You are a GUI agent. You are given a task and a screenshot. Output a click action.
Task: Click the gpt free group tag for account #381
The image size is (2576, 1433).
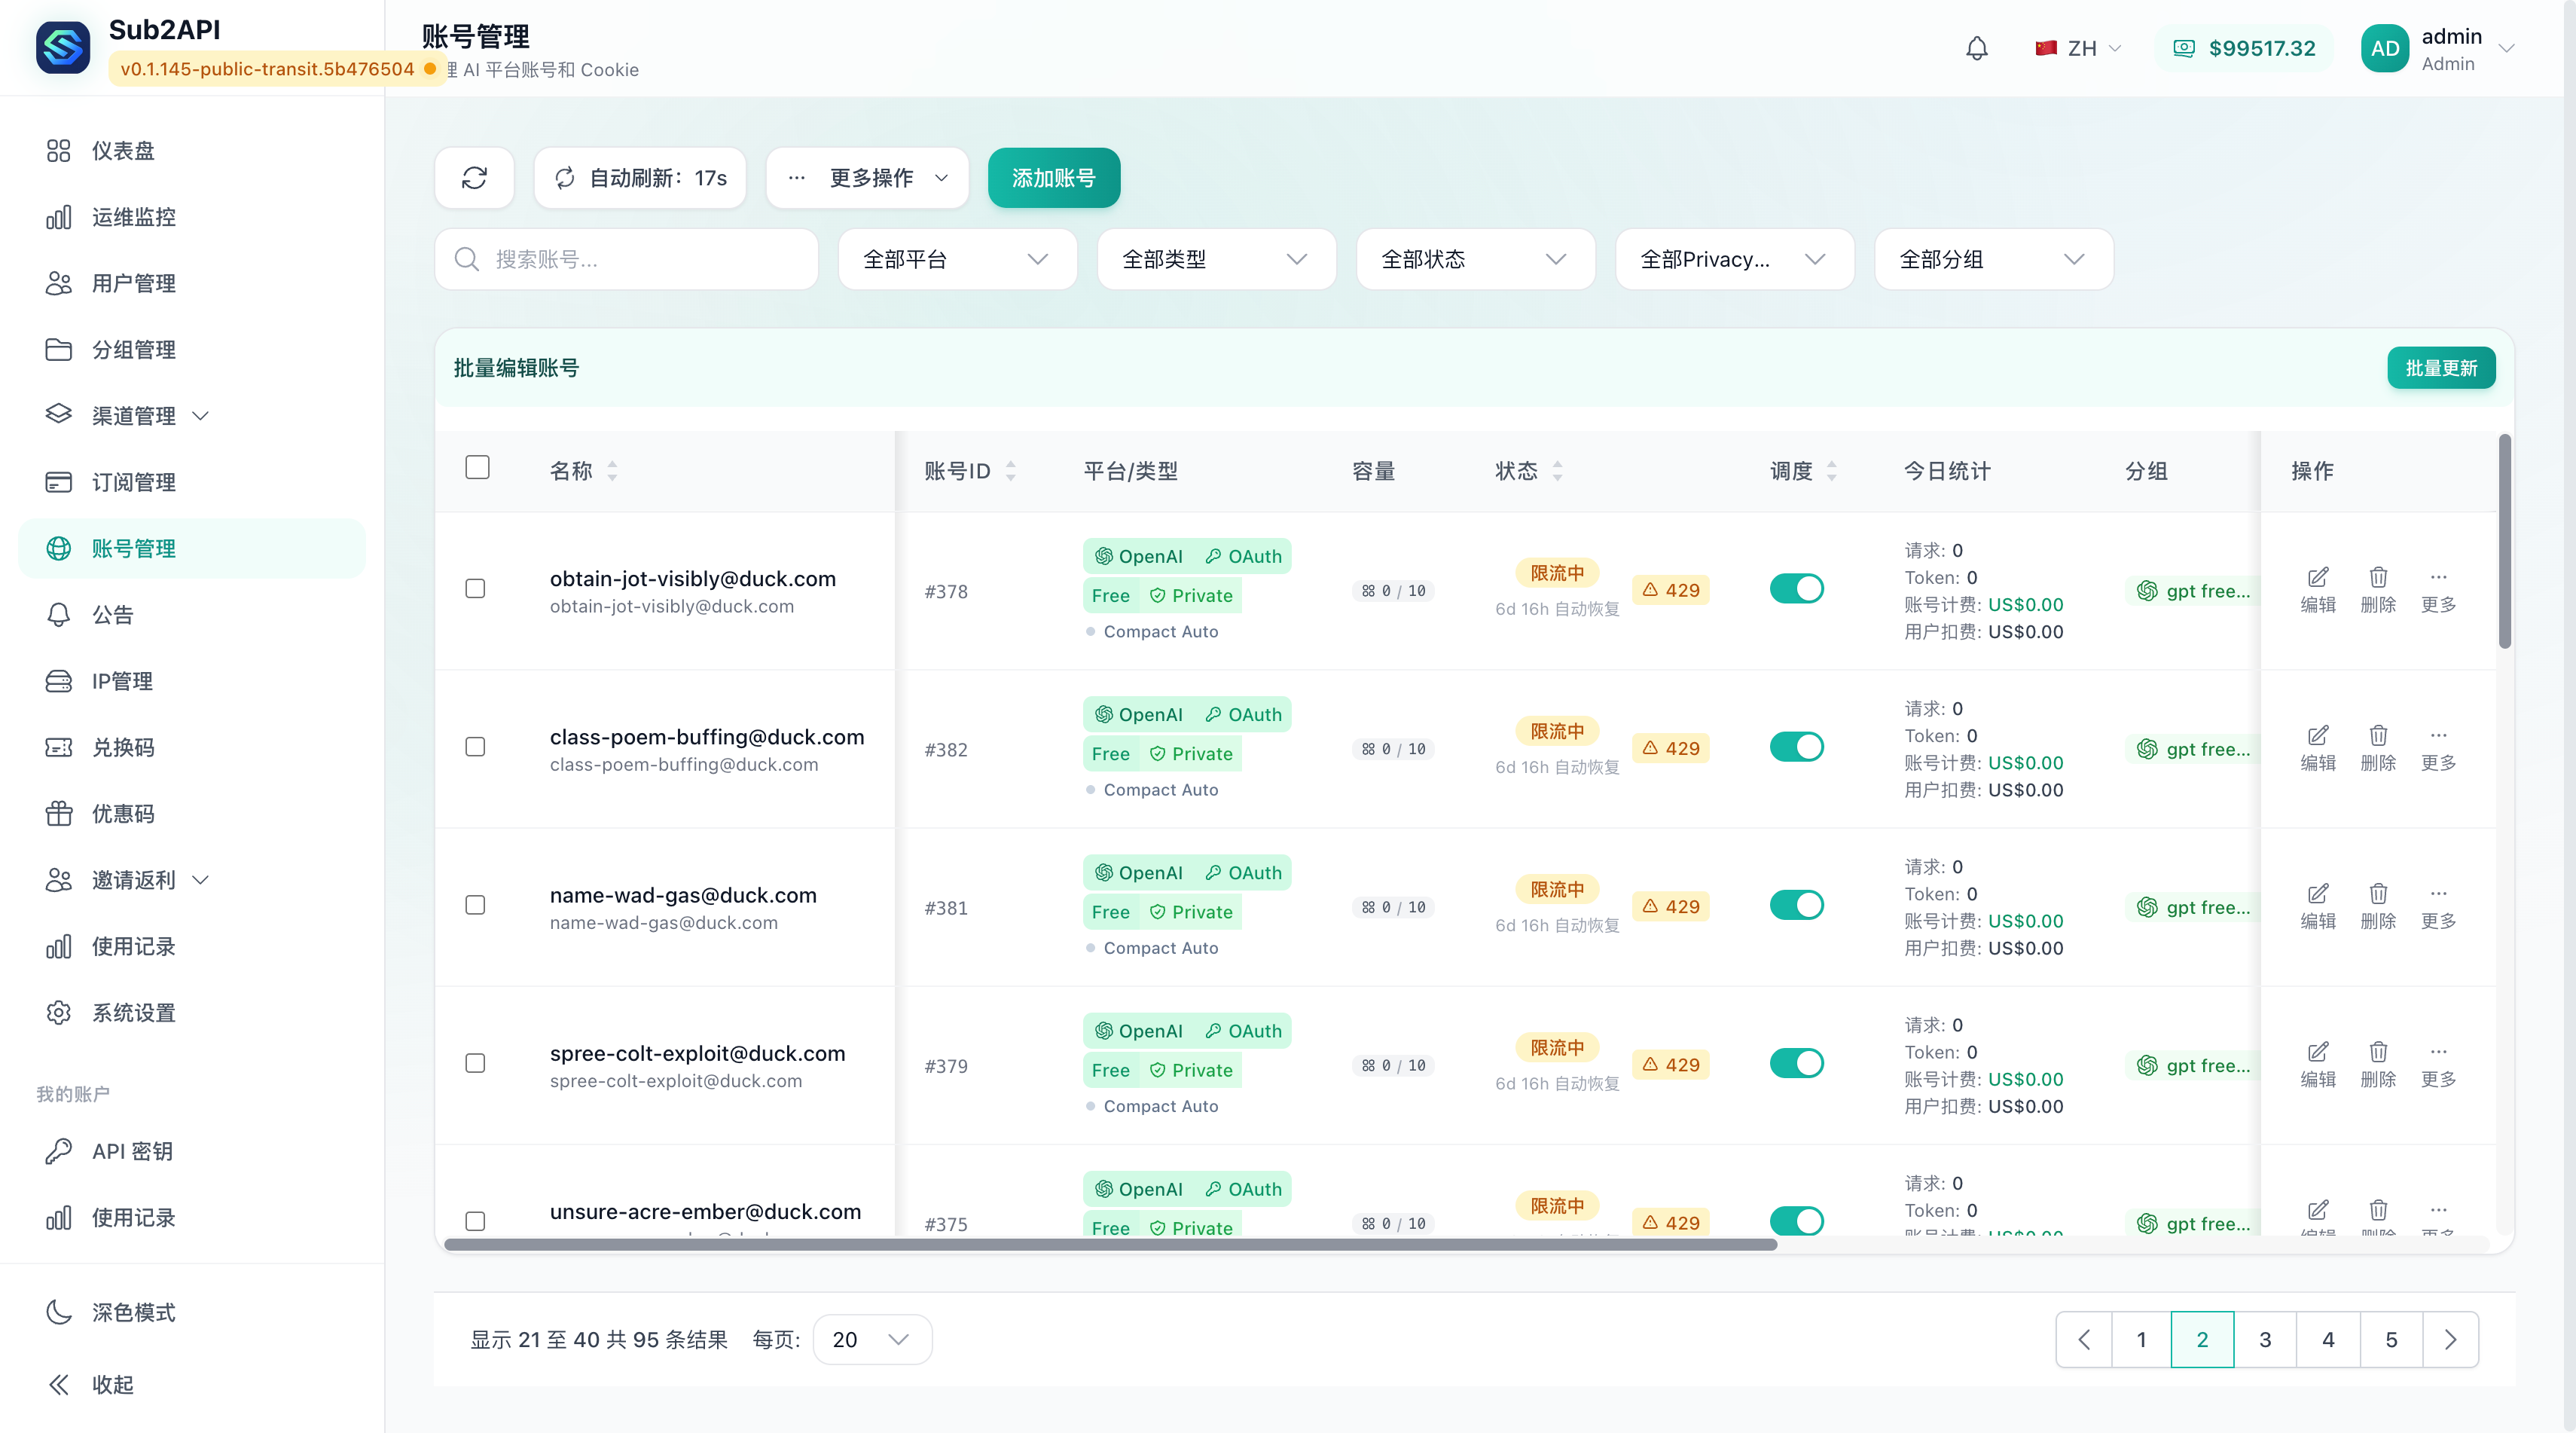point(2193,907)
